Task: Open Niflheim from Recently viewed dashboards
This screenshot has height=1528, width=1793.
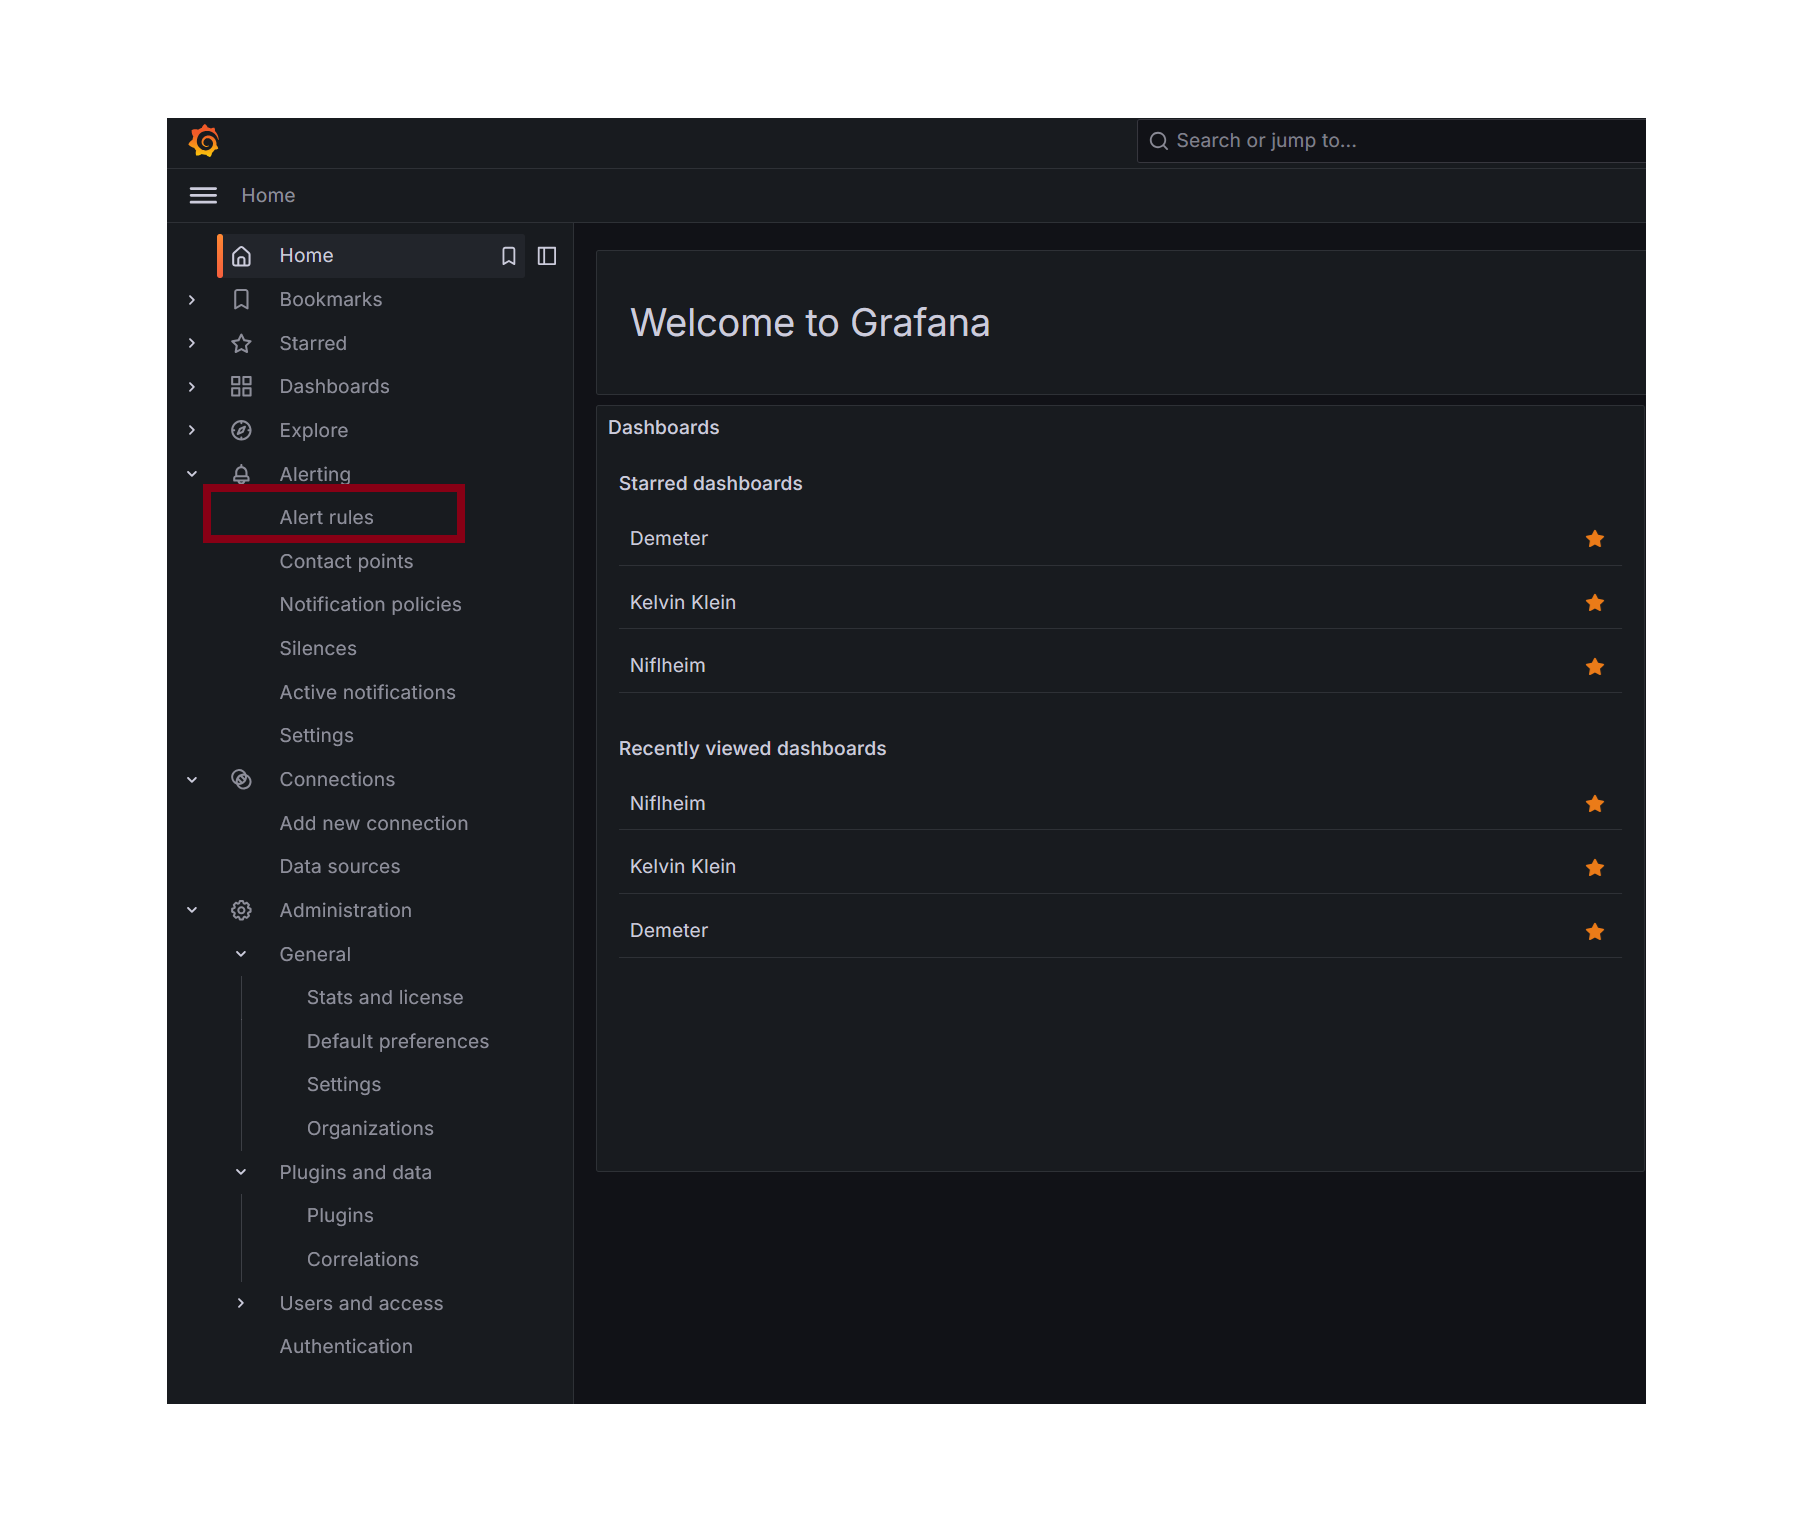Action: (x=667, y=803)
